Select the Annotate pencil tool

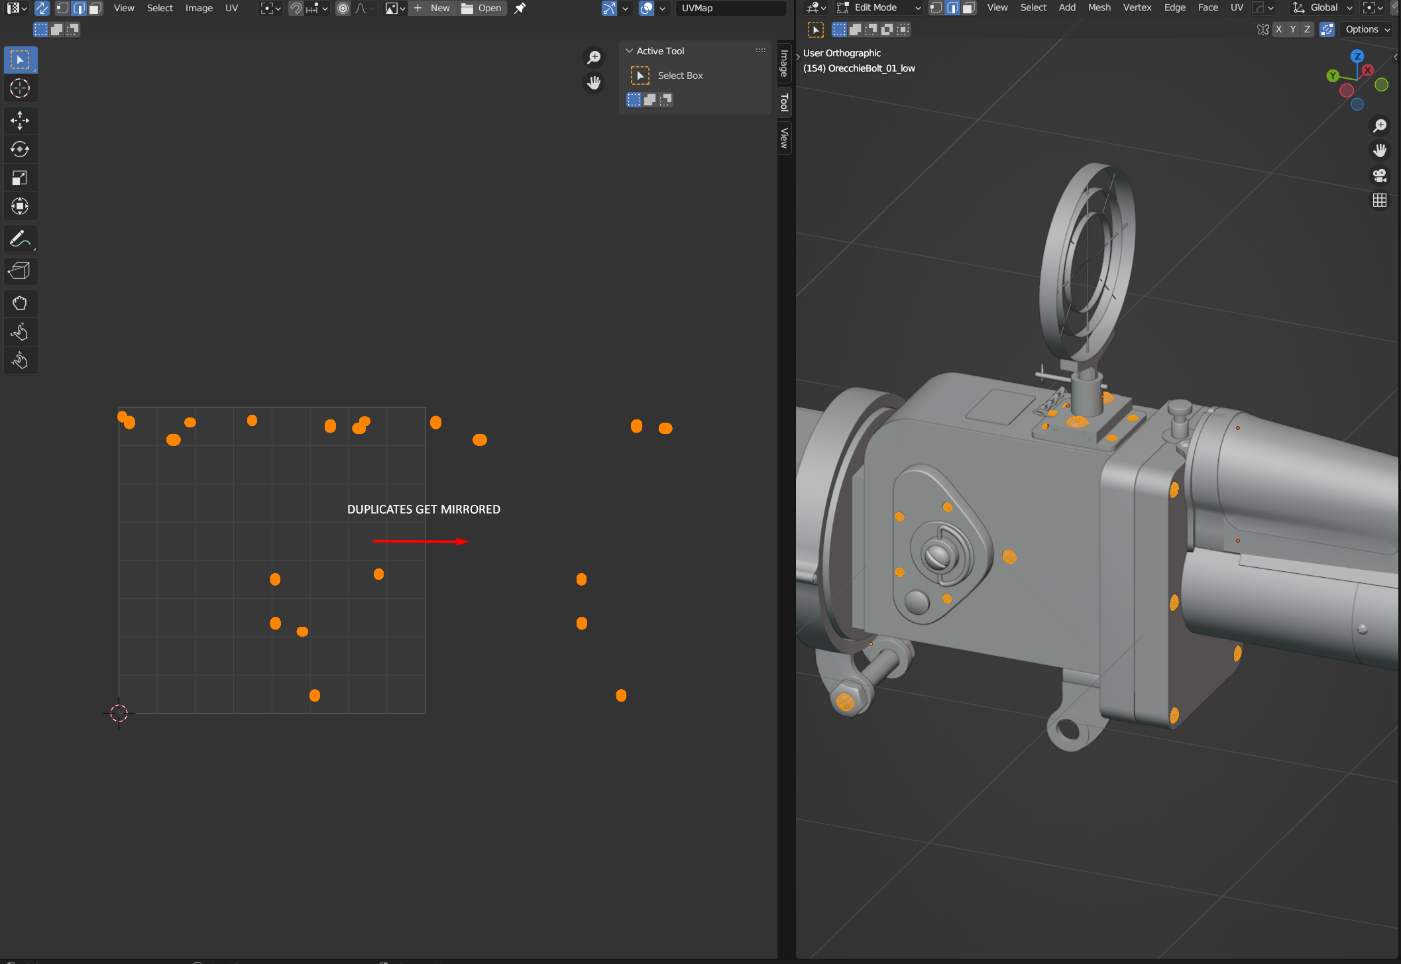(20, 240)
